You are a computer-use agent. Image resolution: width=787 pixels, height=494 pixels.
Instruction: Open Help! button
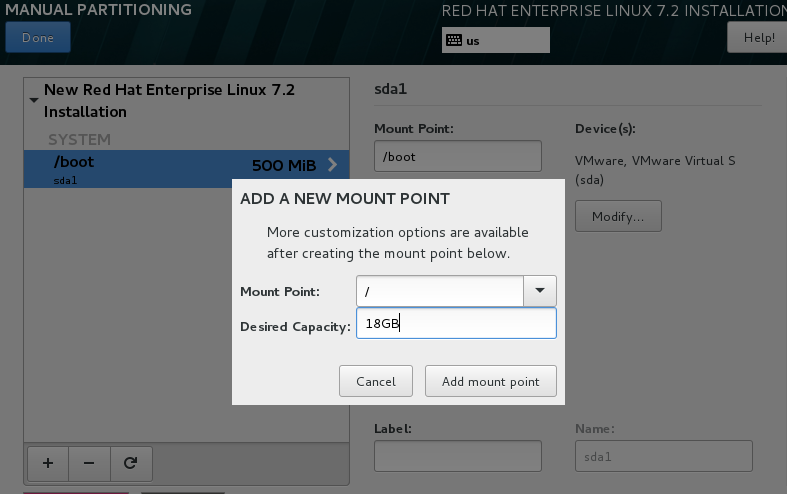pyautogui.click(x=758, y=38)
